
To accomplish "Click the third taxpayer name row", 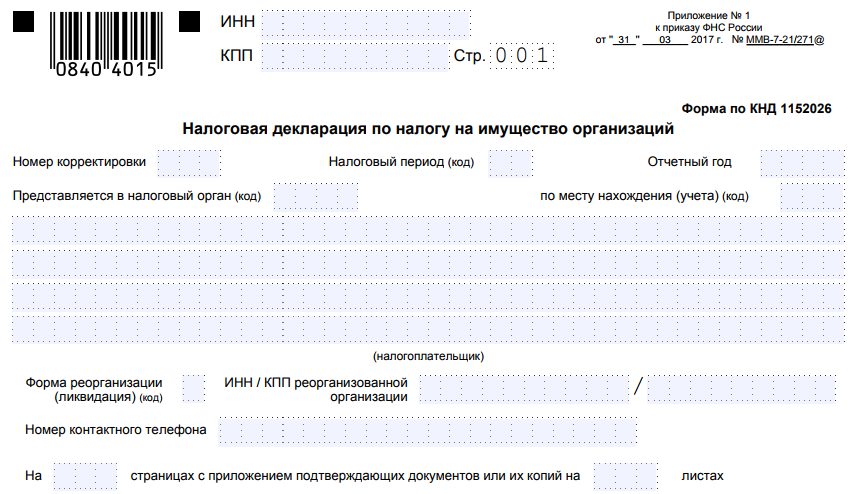I will [428, 296].
